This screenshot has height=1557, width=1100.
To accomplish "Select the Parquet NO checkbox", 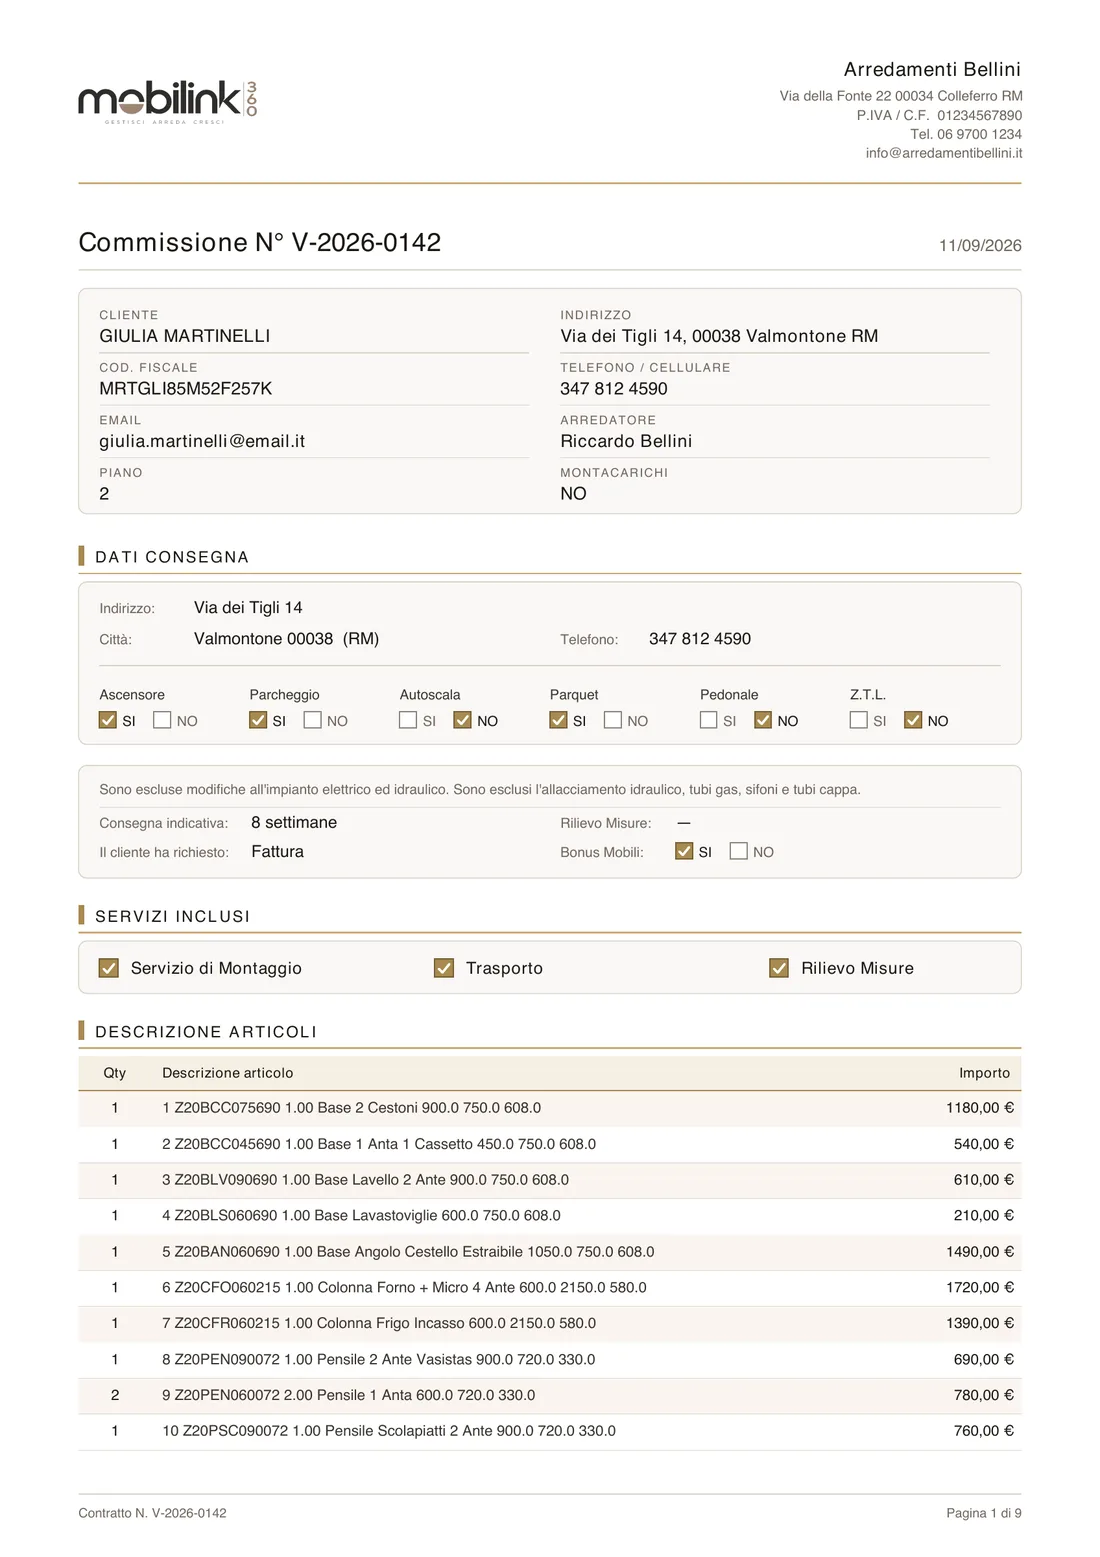I will pyautogui.click(x=613, y=720).
